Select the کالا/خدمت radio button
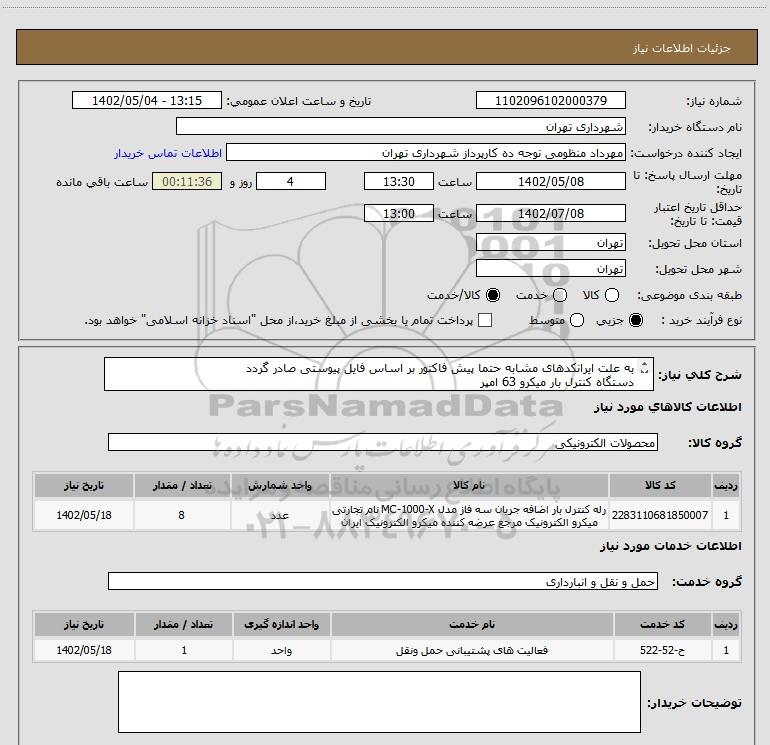770x745 pixels. pyautogui.click(x=493, y=295)
